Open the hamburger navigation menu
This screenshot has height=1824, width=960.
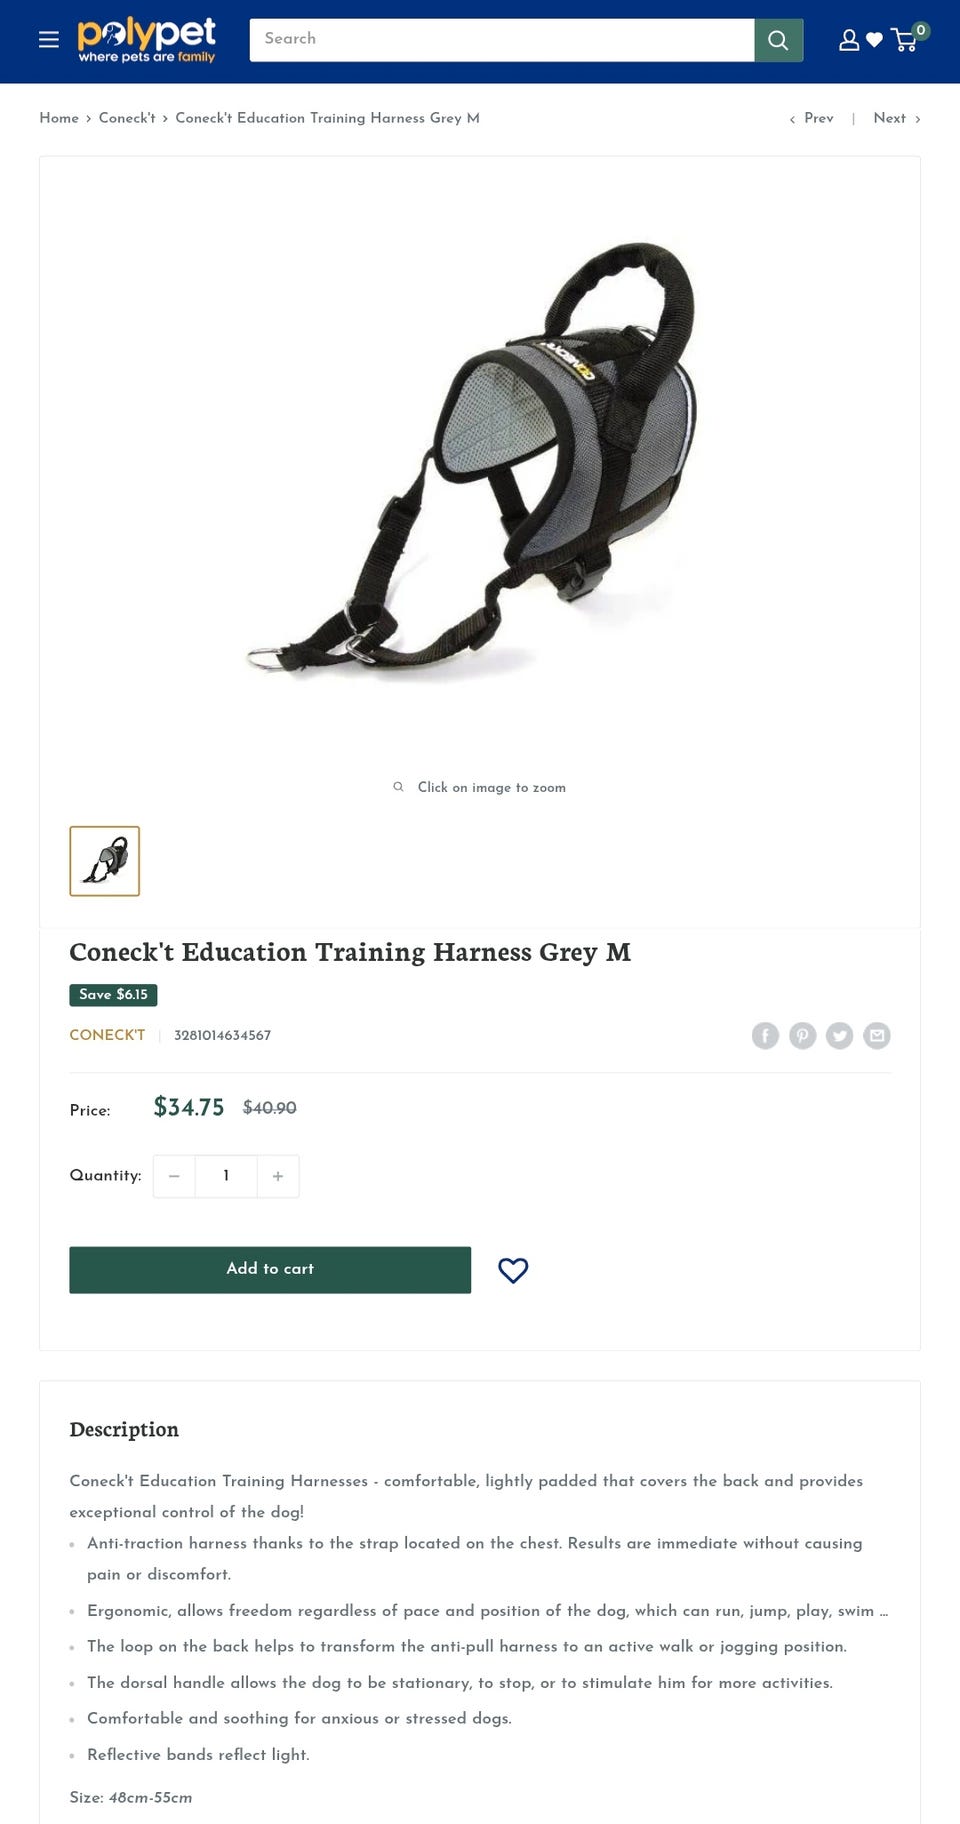click(x=48, y=40)
